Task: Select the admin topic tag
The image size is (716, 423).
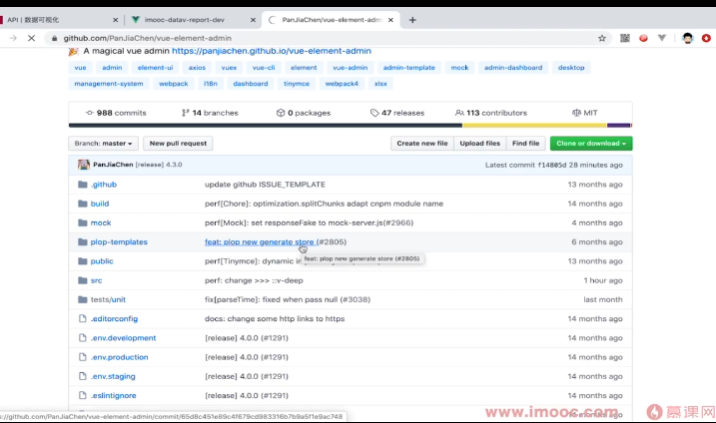Action: pyautogui.click(x=112, y=68)
